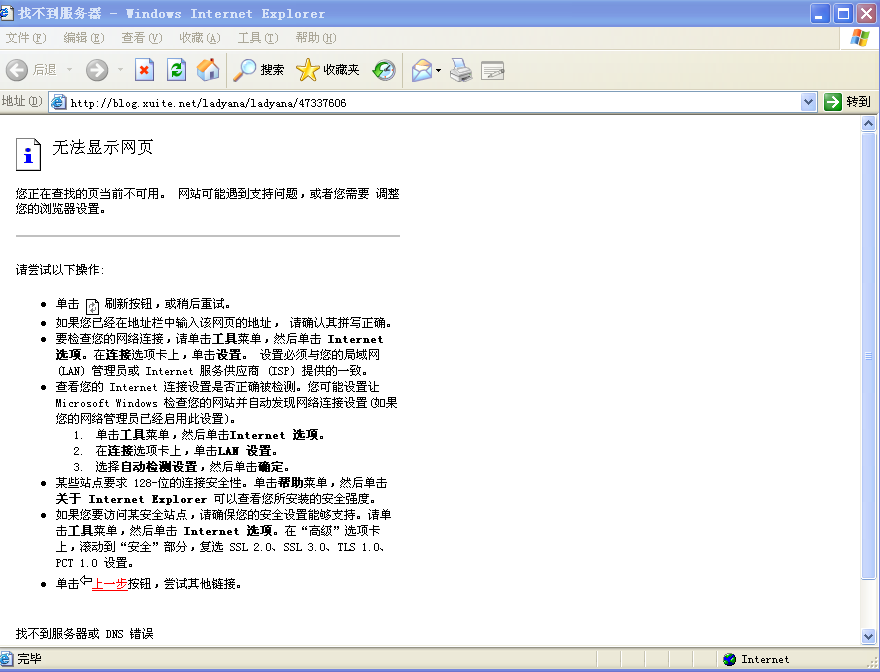Minimize the Internet Explorer window

click(x=820, y=13)
